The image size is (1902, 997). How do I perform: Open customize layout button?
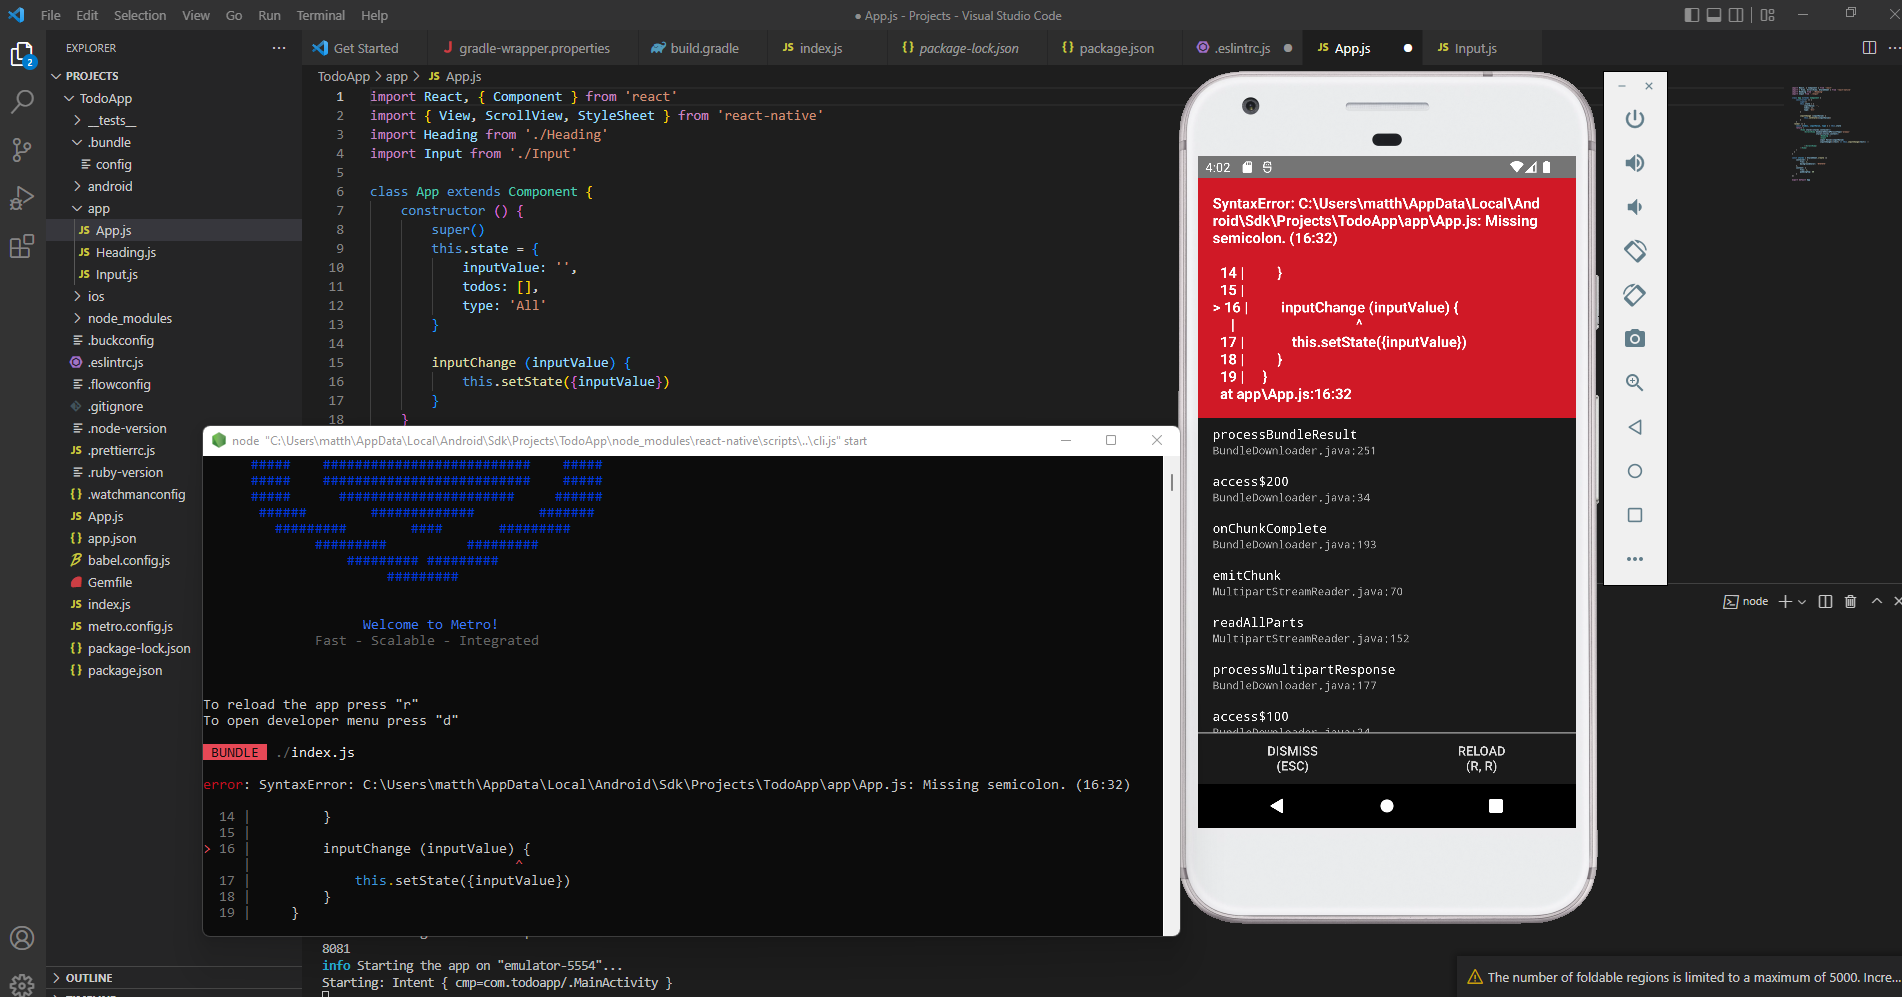pos(1768,15)
